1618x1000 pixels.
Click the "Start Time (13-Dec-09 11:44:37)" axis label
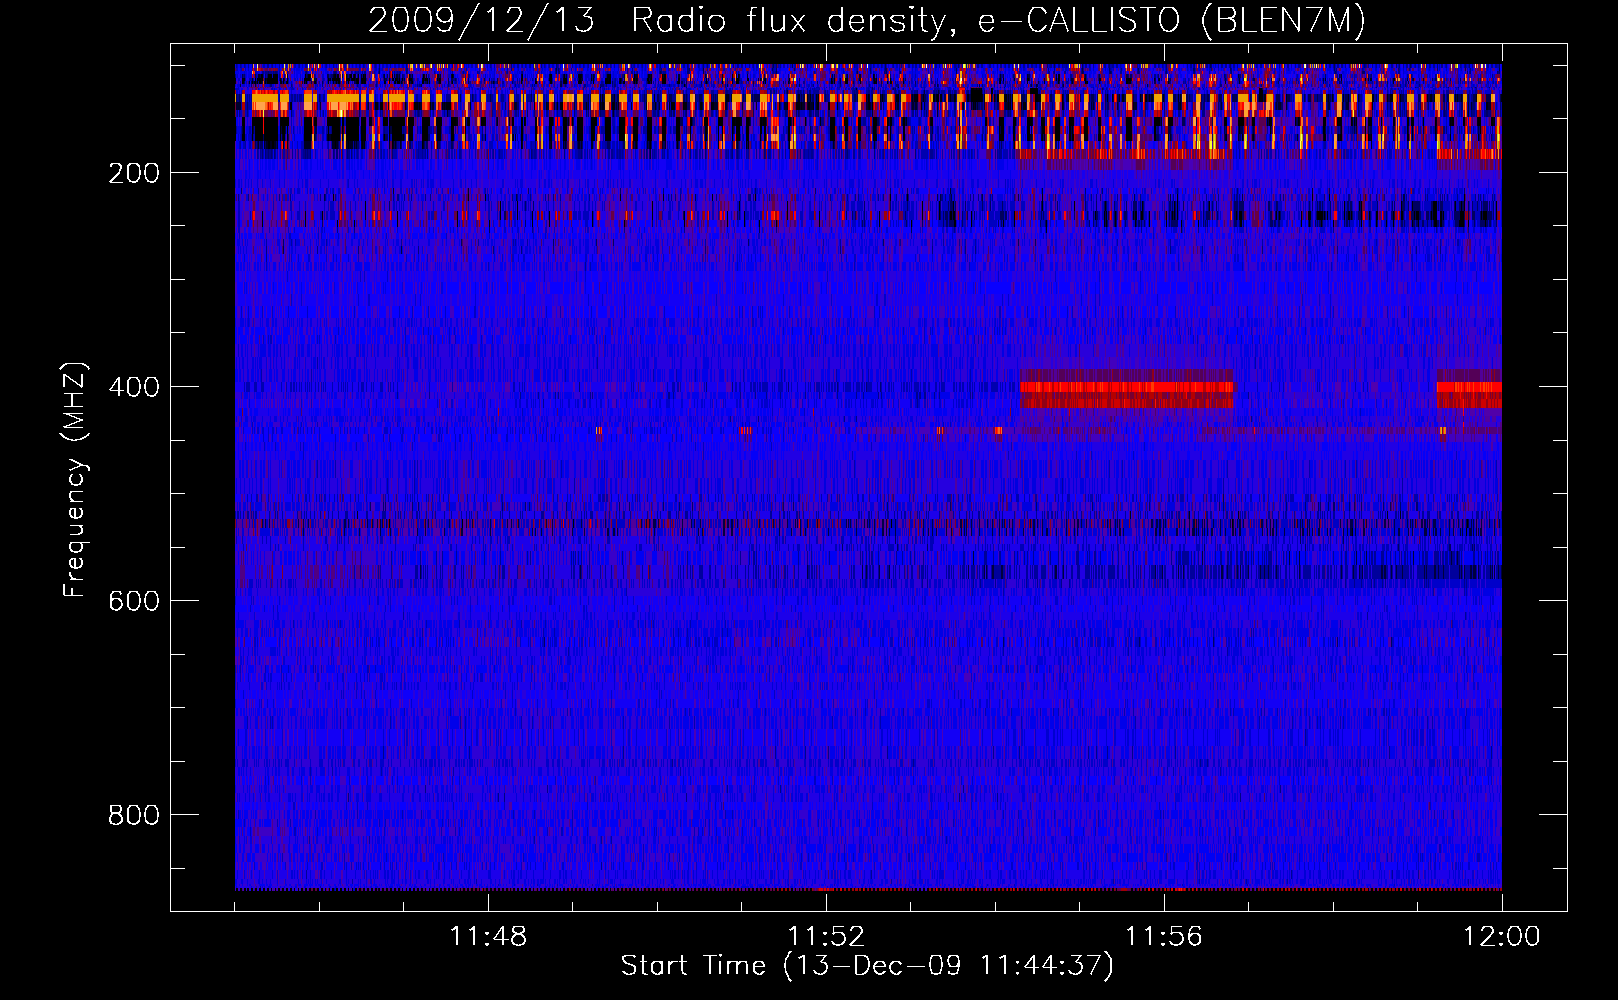click(x=867, y=966)
